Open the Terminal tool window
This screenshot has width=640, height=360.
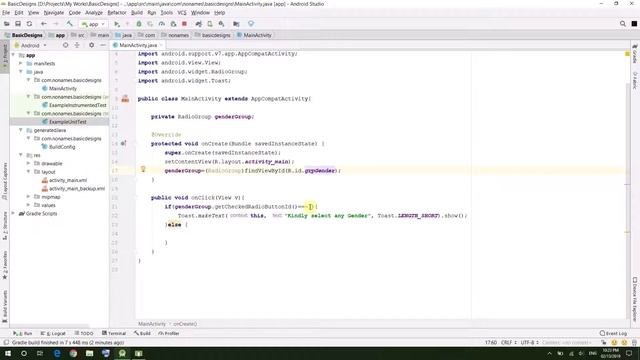tap(114, 333)
